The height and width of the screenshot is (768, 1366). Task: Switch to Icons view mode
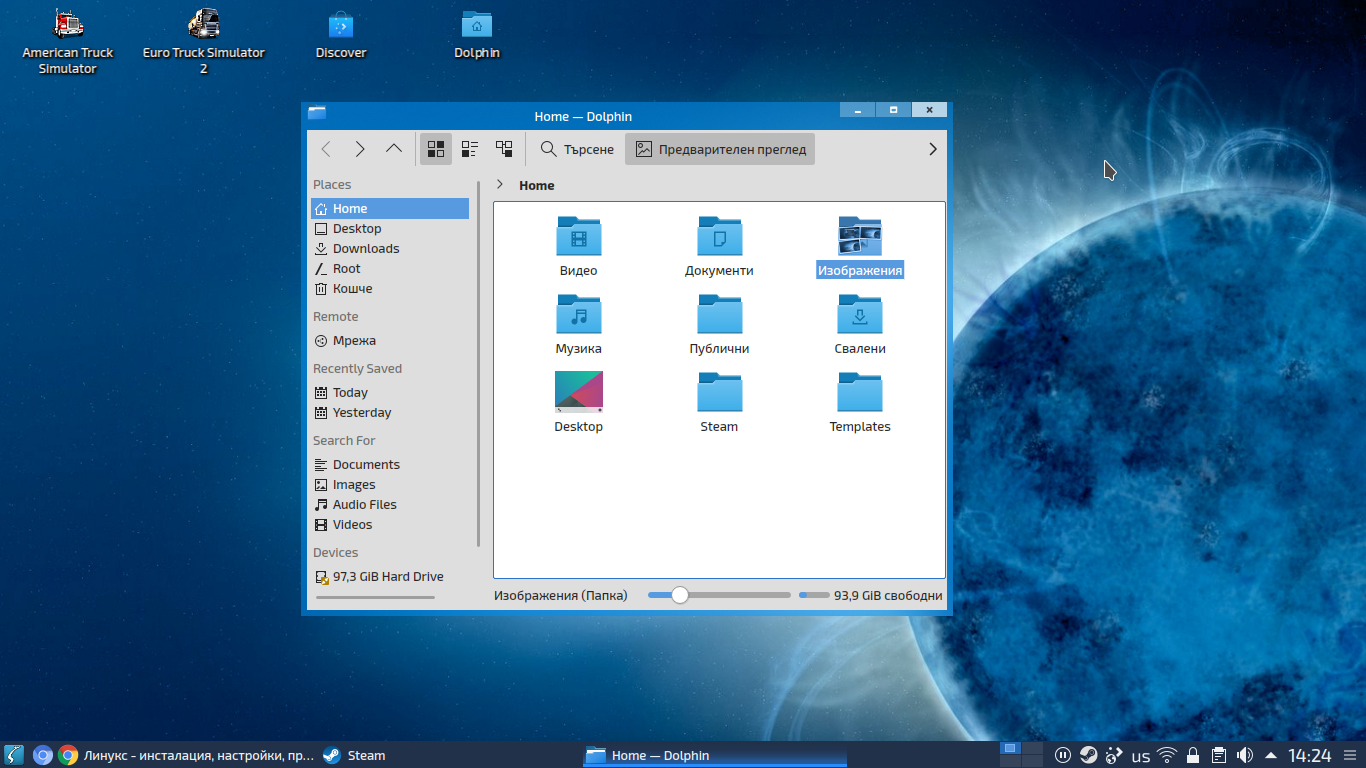click(436, 149)
